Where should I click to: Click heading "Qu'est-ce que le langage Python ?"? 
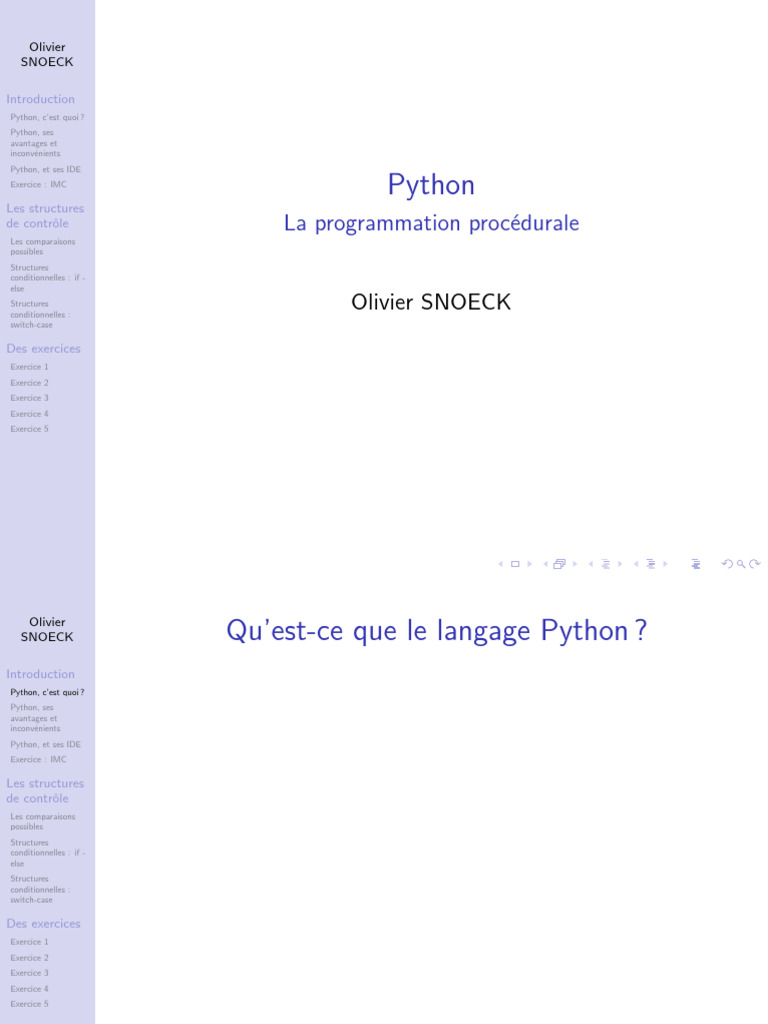tap(436, 631)
